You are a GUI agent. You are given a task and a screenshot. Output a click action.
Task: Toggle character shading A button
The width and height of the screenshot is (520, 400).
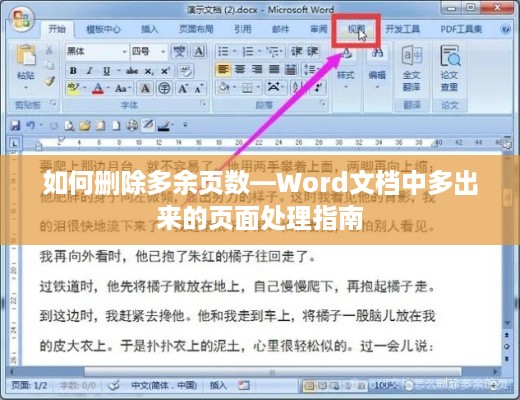(145, 88)
